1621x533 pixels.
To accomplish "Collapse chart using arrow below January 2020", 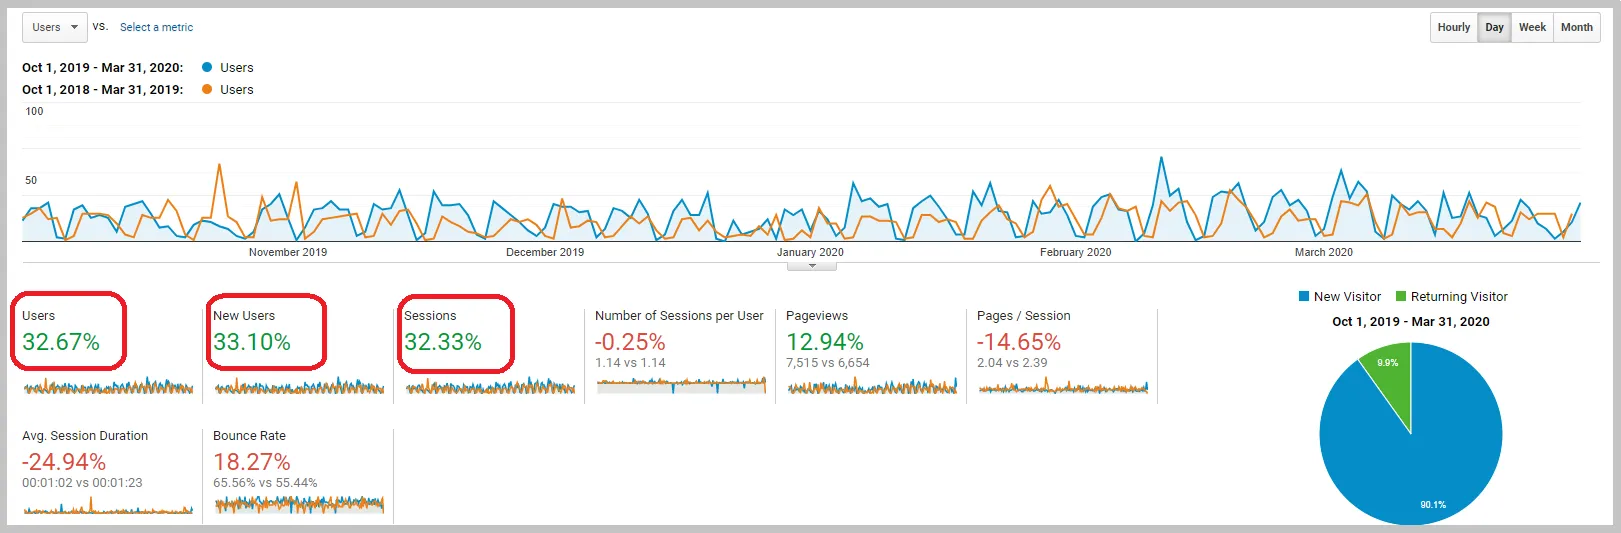I will [x=812, y=266].
